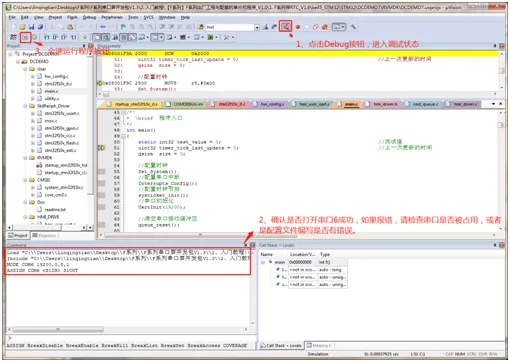Click the Step Over icon

(x=55, y=37)
